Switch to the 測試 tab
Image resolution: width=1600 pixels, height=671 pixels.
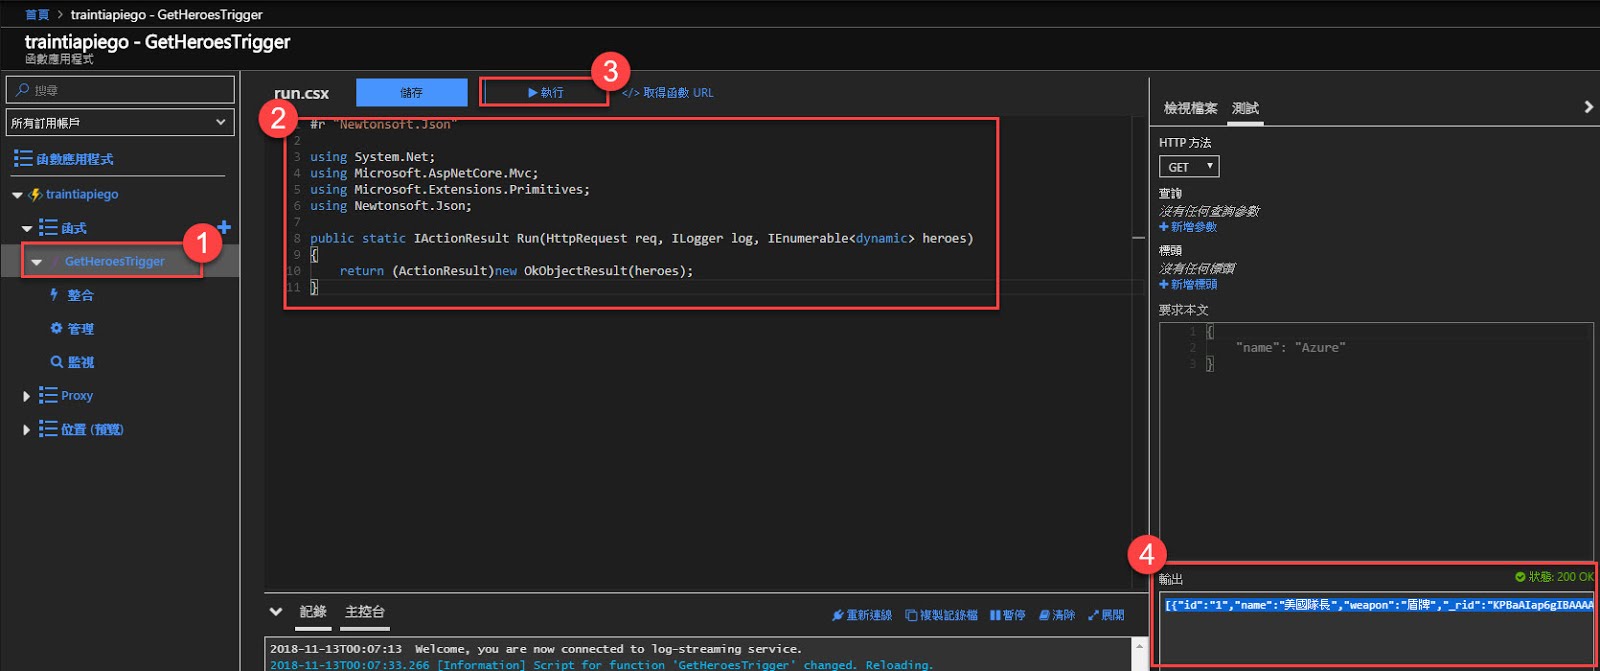(1245, 108)
